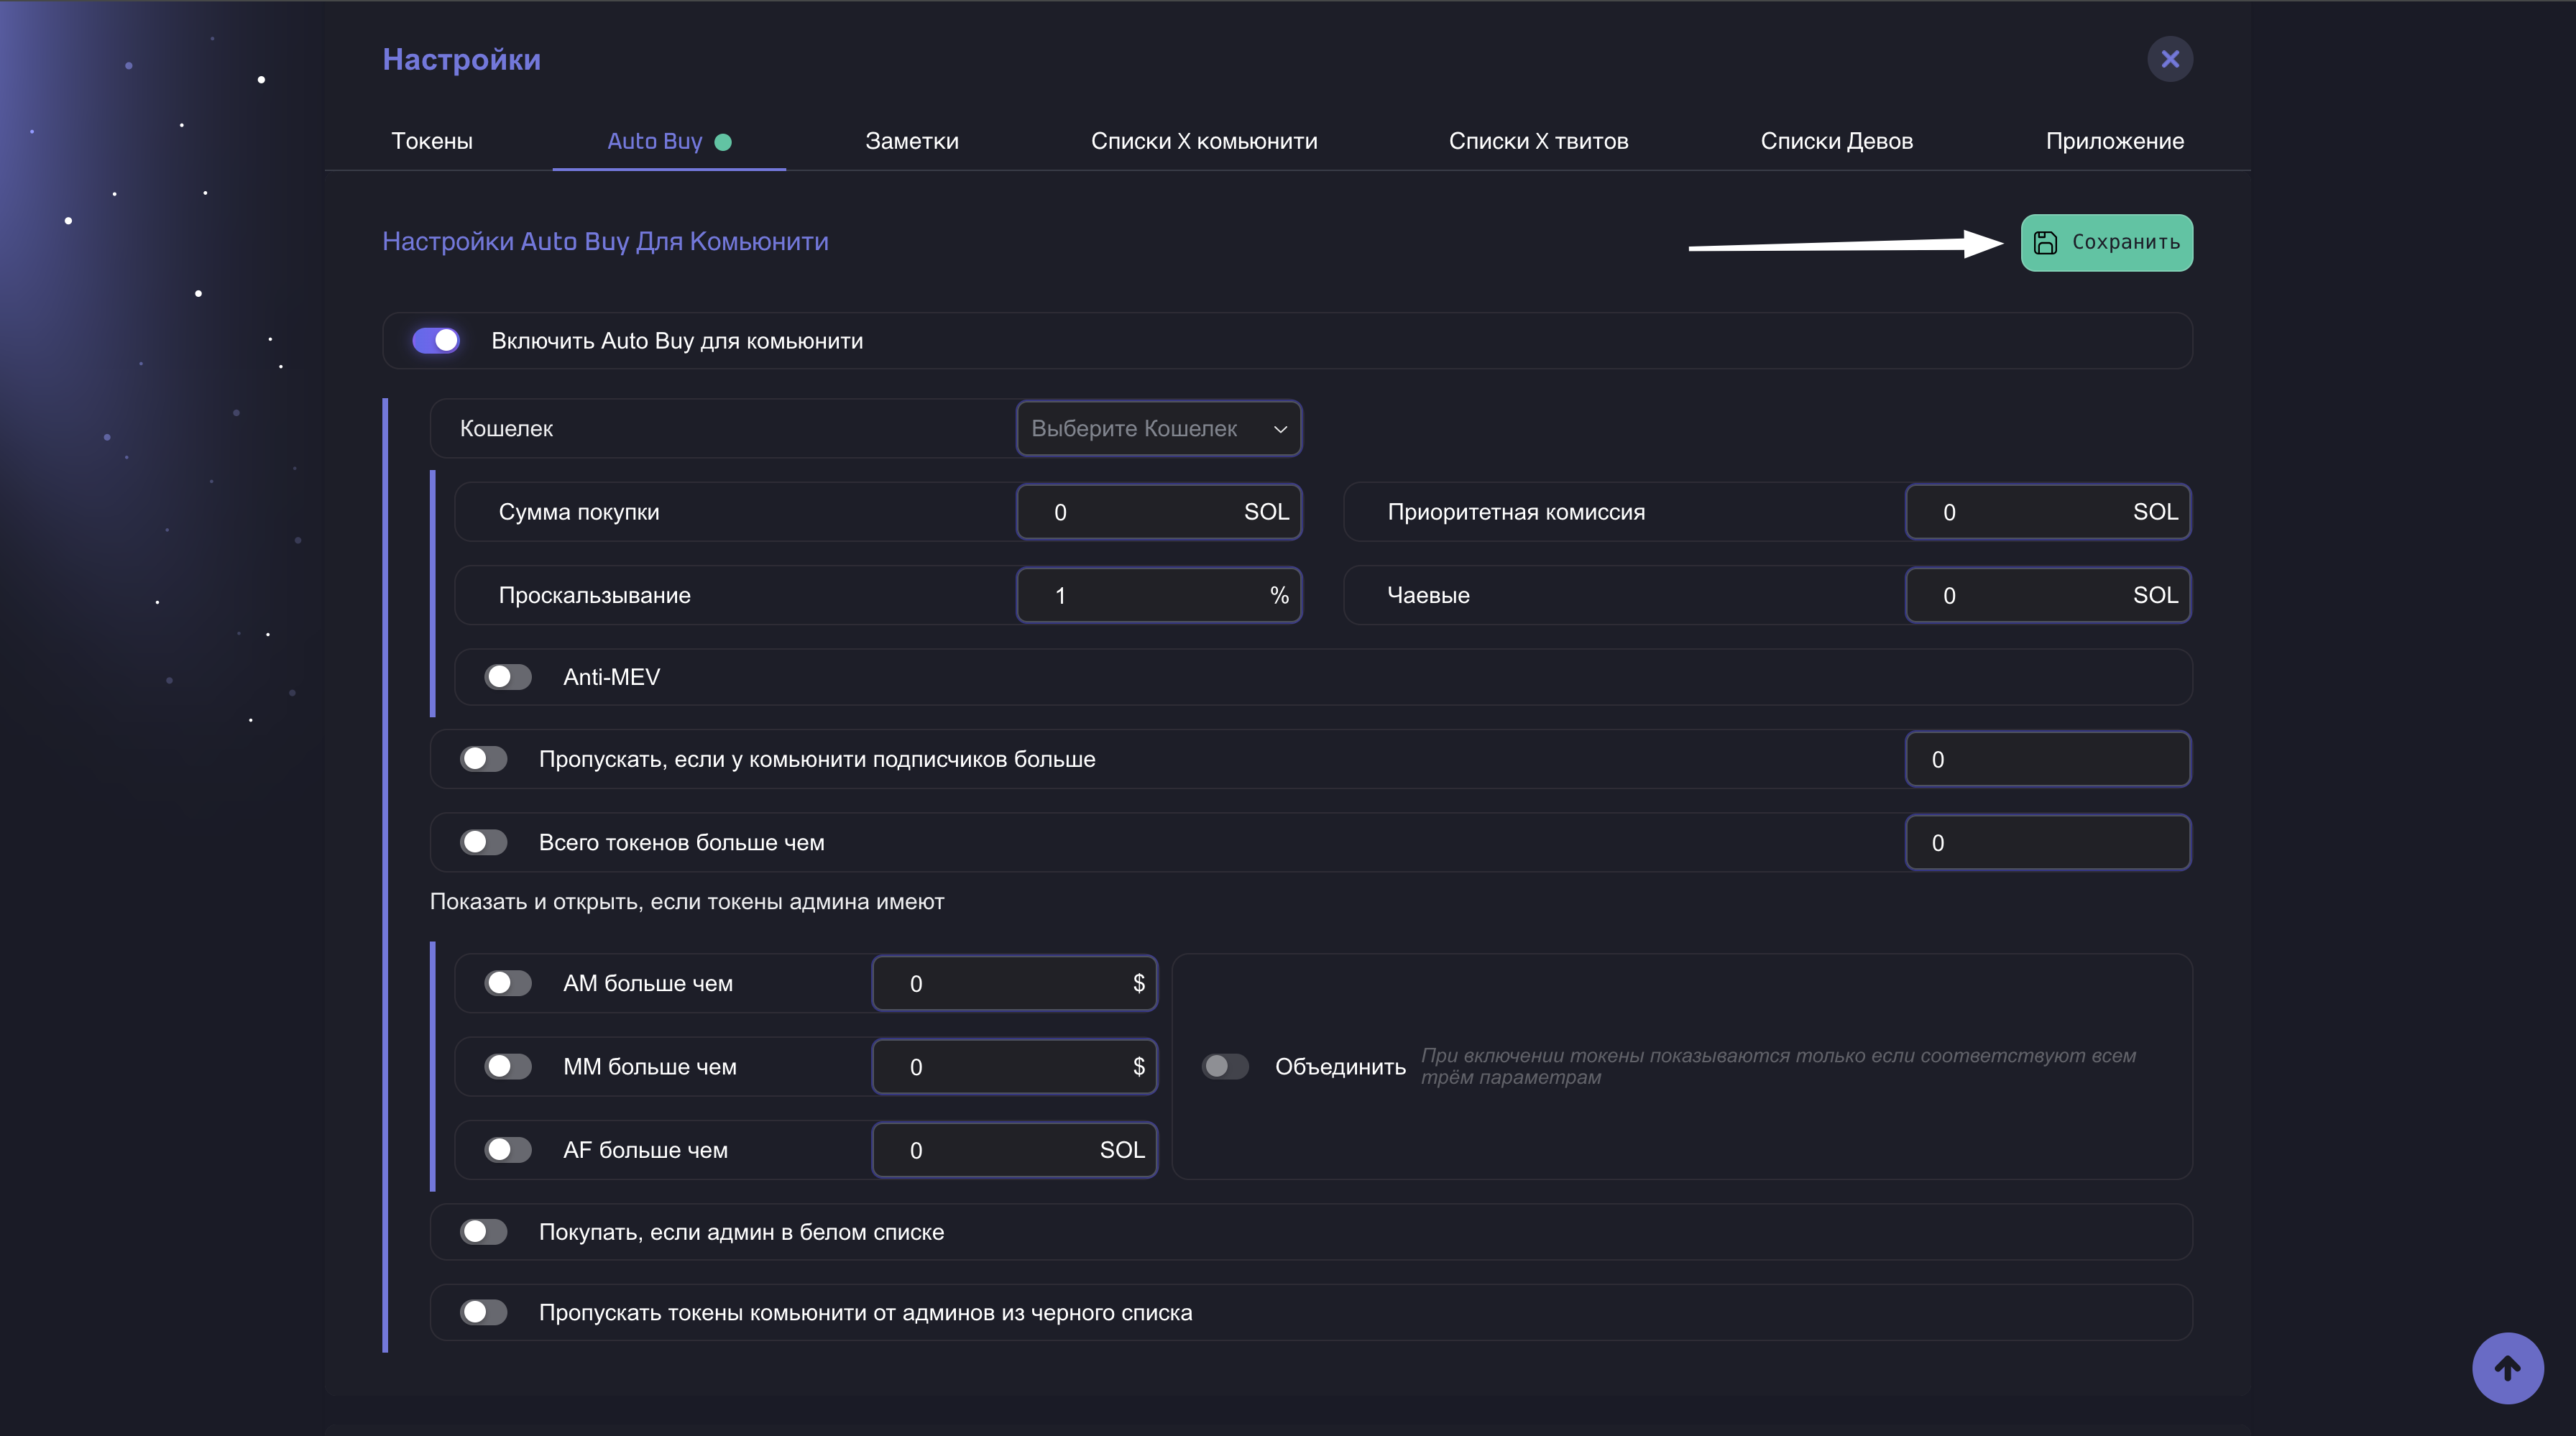Toggle the Объединить switch

(1224, 1066)
